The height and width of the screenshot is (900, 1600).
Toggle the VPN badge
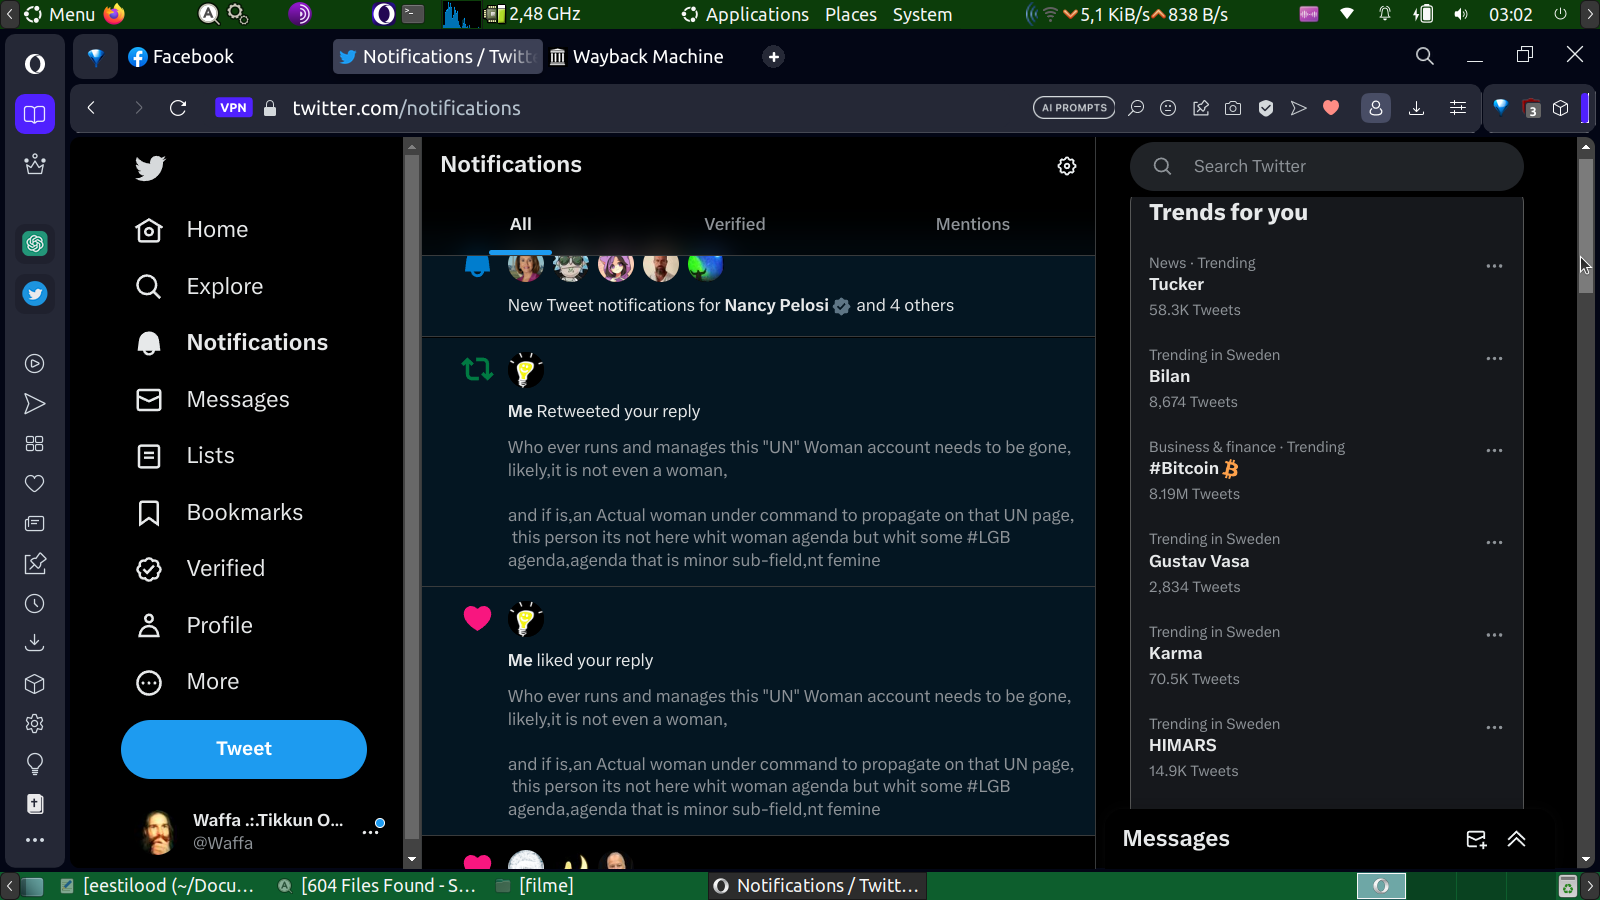[x=233, y=108]
